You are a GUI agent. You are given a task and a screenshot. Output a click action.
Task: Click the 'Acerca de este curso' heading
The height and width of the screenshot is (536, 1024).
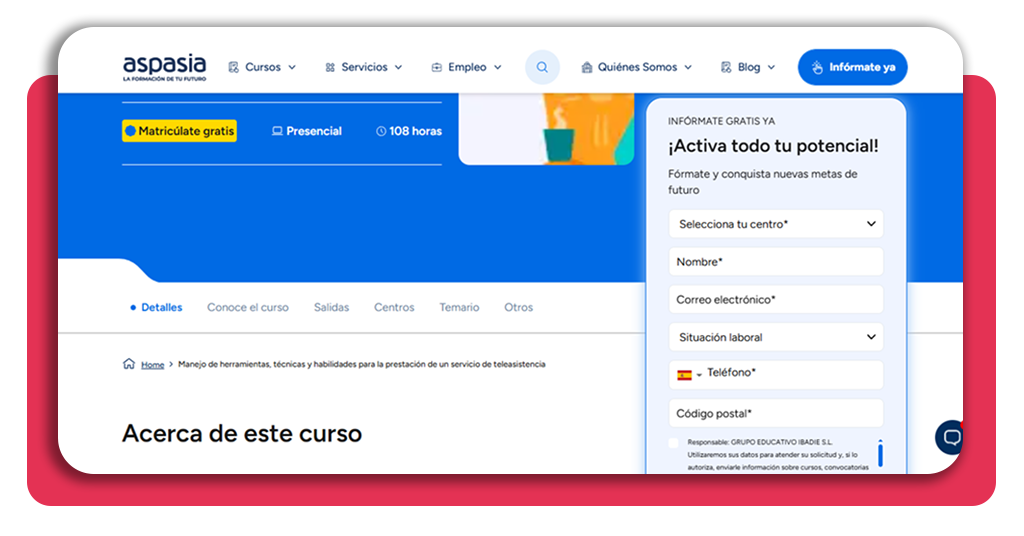coord(242,434)
